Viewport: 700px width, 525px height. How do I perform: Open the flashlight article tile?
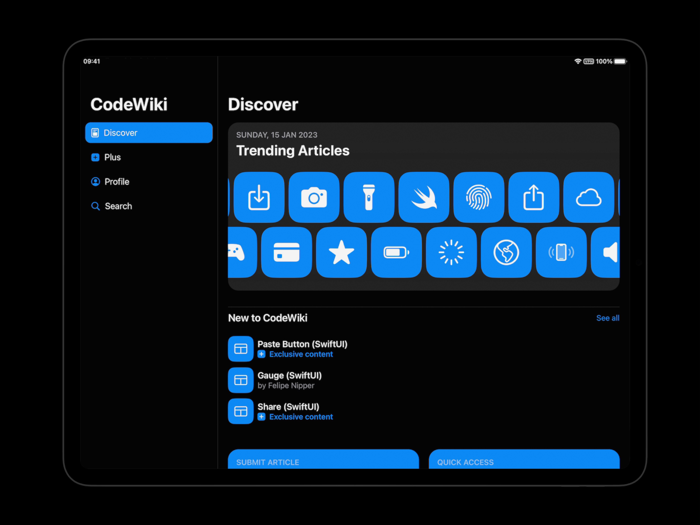(x=369, y=197)
